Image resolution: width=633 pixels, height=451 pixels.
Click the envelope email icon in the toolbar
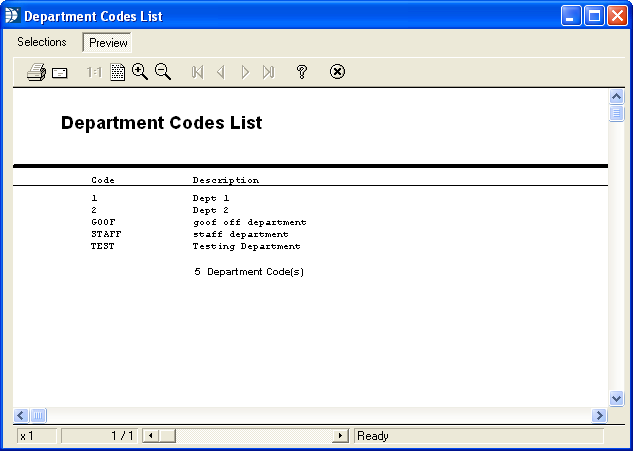pyautogui.click(x=60, y=73)
